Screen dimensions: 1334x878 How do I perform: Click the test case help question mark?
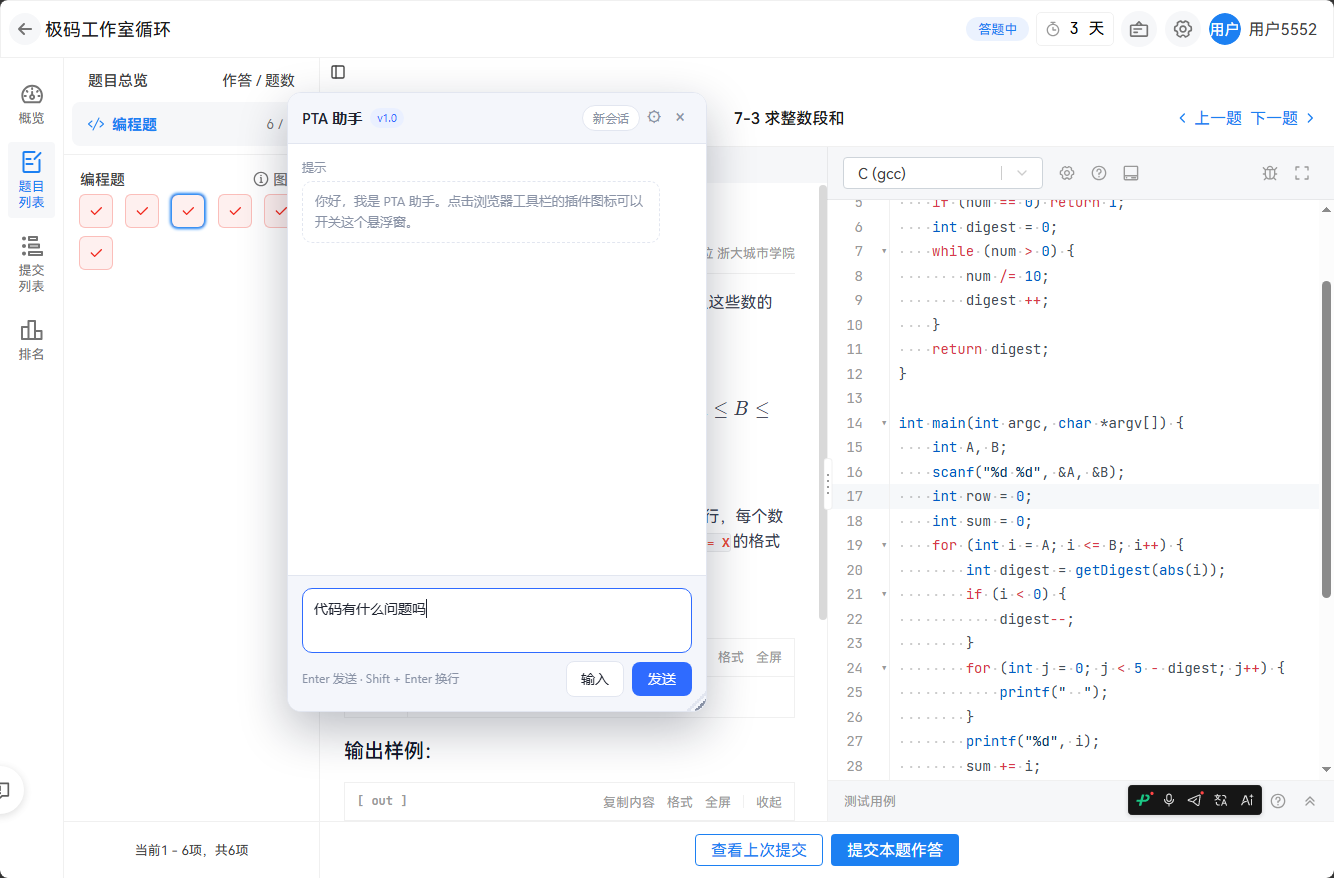coord(1278,801)
